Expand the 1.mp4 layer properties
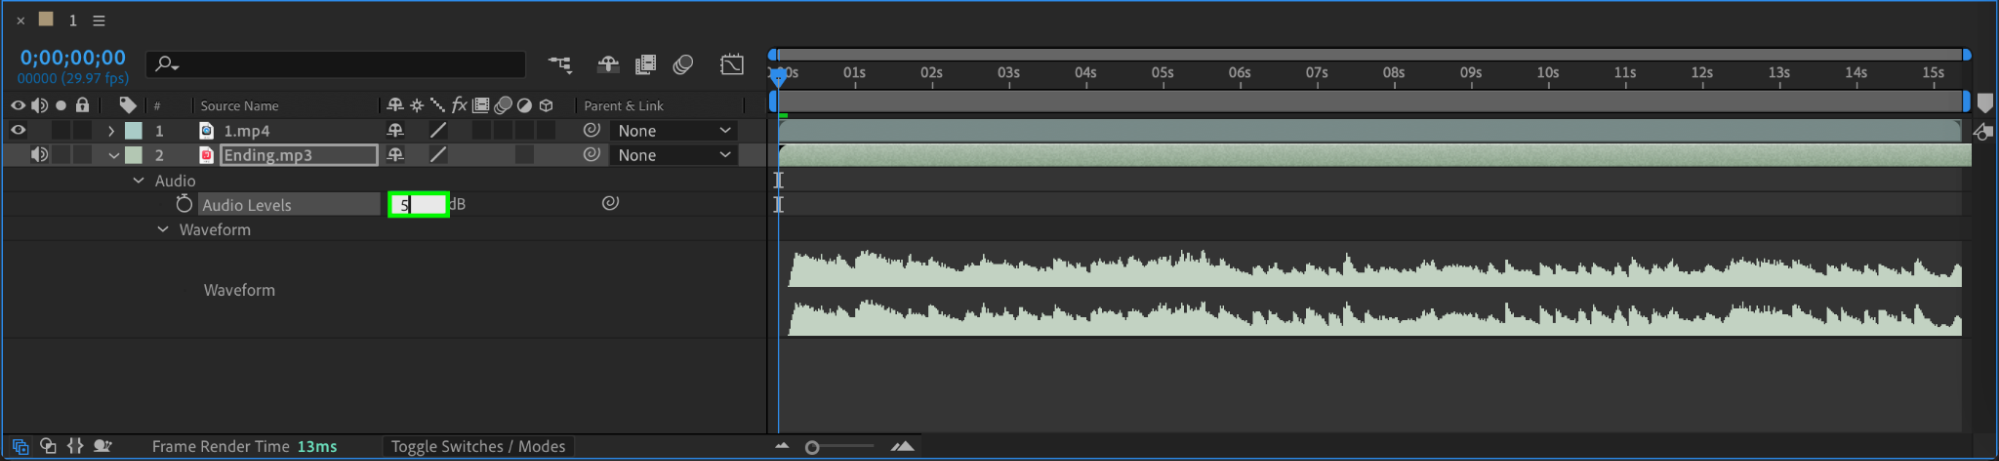 point(111,131)
